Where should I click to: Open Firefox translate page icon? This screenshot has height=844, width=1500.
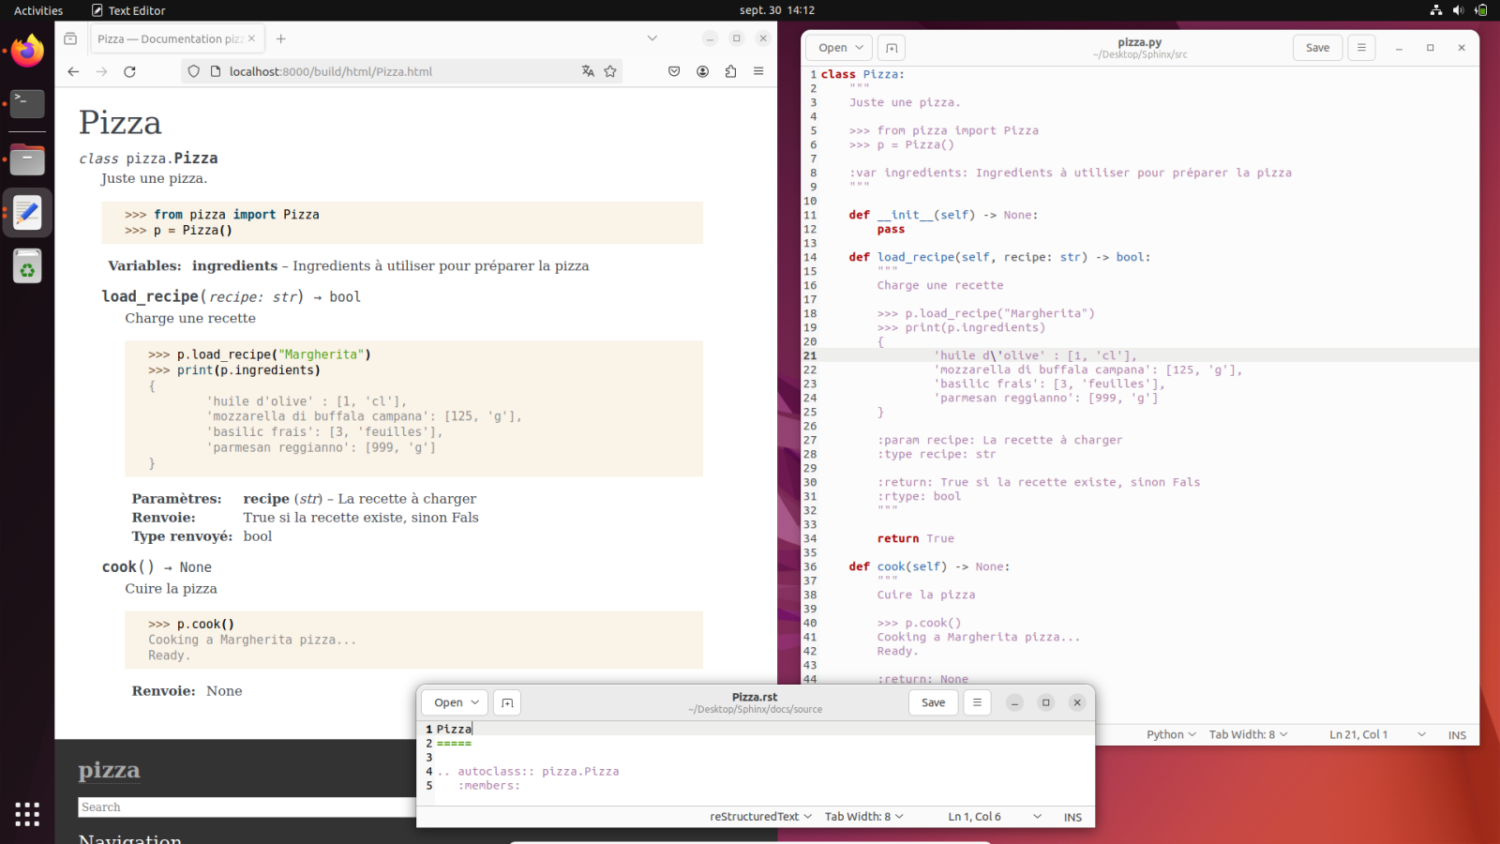pos(588,71)
